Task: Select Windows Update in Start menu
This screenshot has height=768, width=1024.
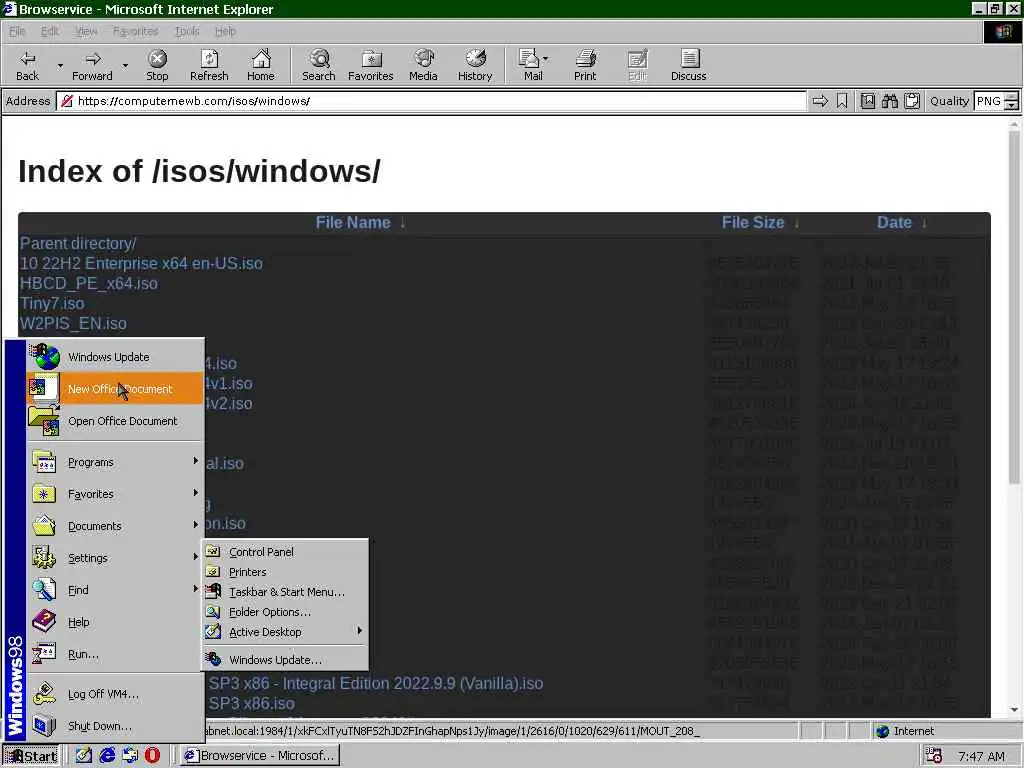Action: [x=116, y=357]
